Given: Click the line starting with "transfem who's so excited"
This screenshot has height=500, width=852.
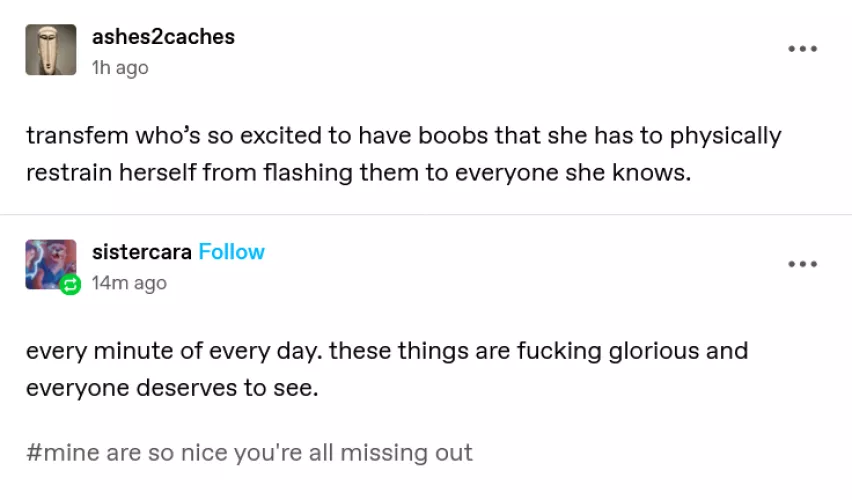Looking at the screenshot, I should tap(403, 136).
